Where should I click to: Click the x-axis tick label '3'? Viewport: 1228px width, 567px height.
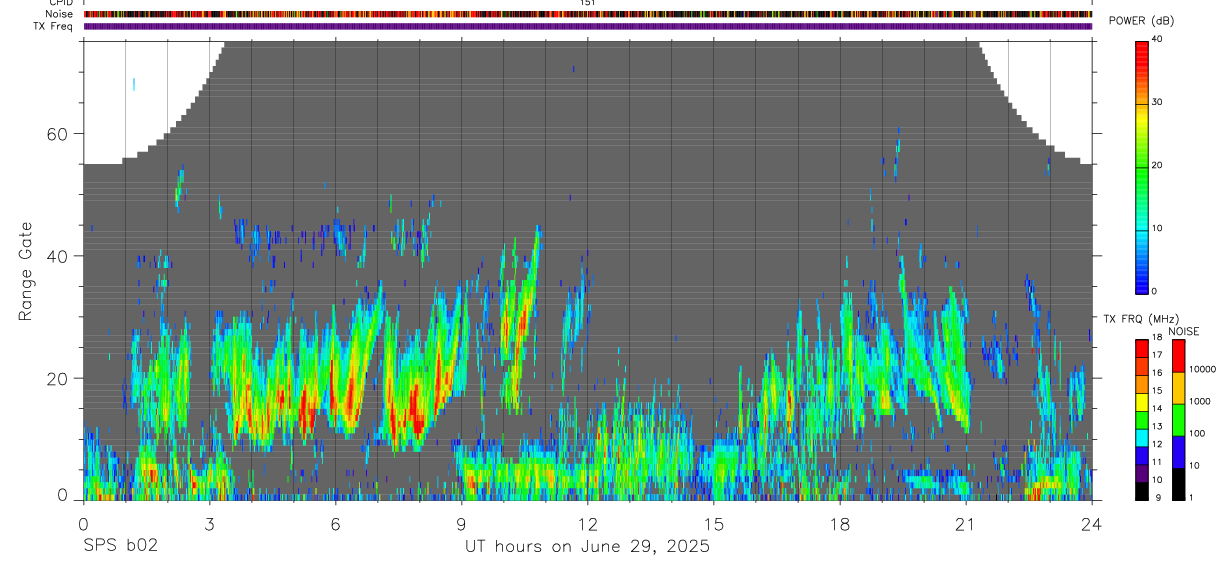click(209, 523)
